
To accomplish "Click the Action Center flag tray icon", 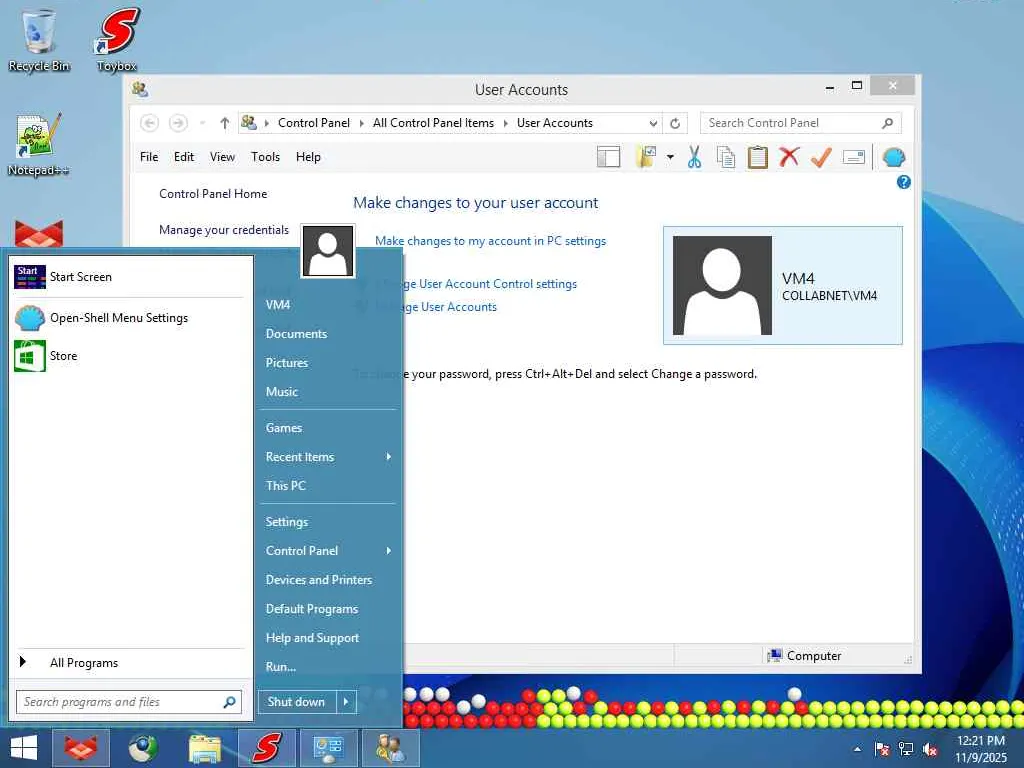I will [882, 750].
